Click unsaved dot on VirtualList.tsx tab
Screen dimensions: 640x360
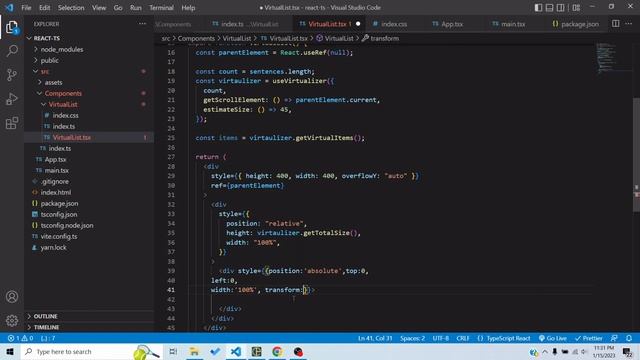(358, 24)
